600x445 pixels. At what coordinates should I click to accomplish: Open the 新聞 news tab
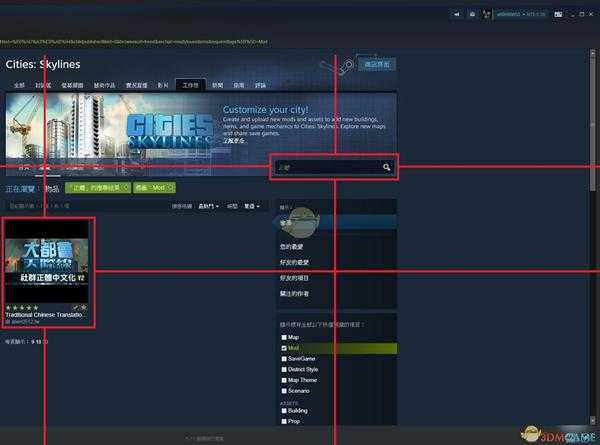[218, 86]
